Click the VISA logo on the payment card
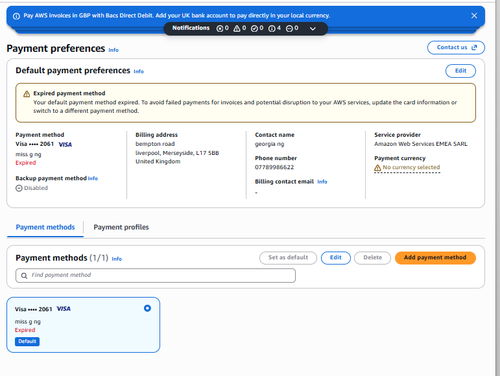 click(64, 309)
